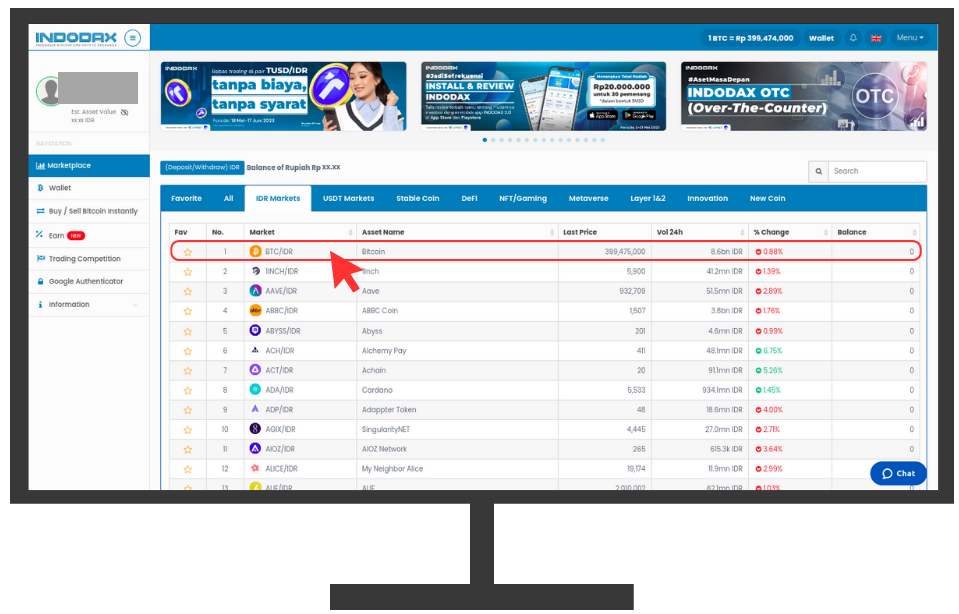
Task: Change language using the UK flag icon
Action: [876, 38]
